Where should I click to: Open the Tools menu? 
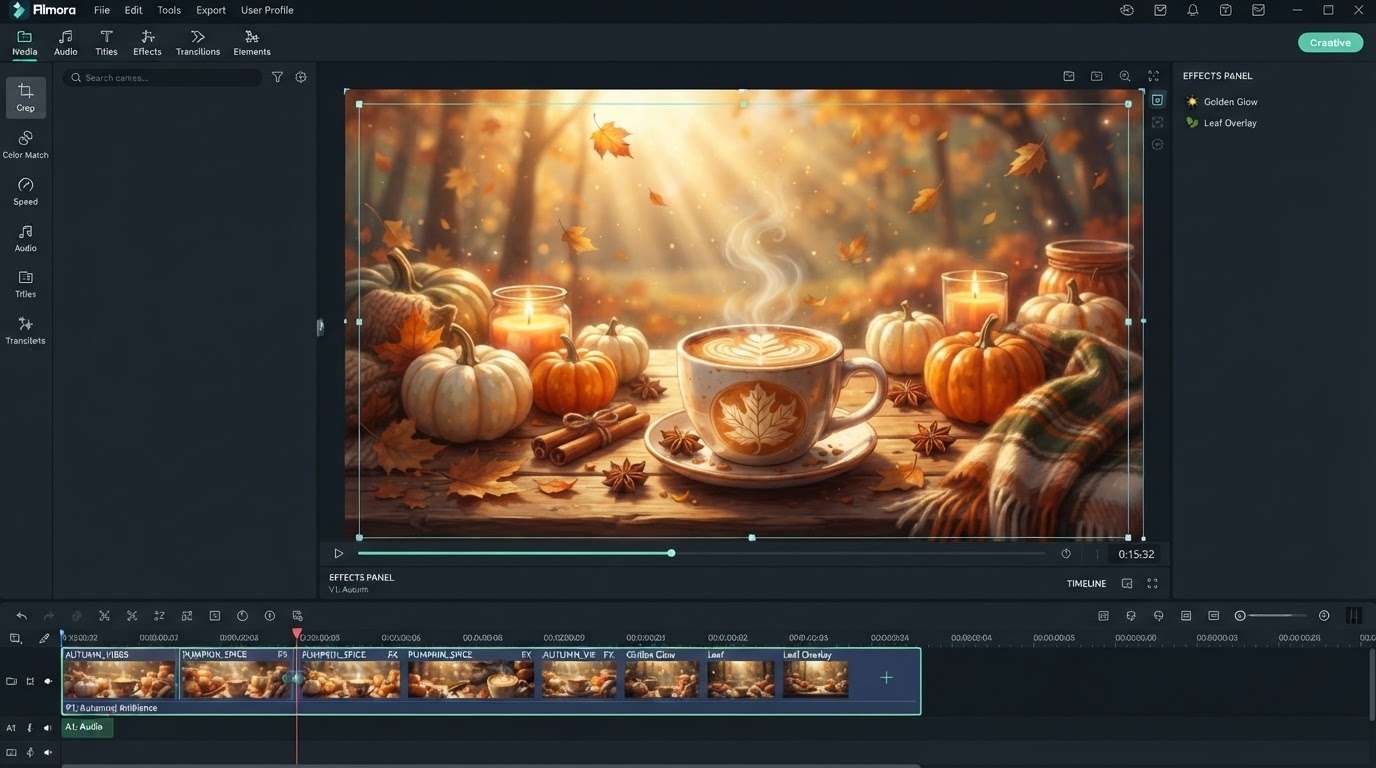(169, 10)
